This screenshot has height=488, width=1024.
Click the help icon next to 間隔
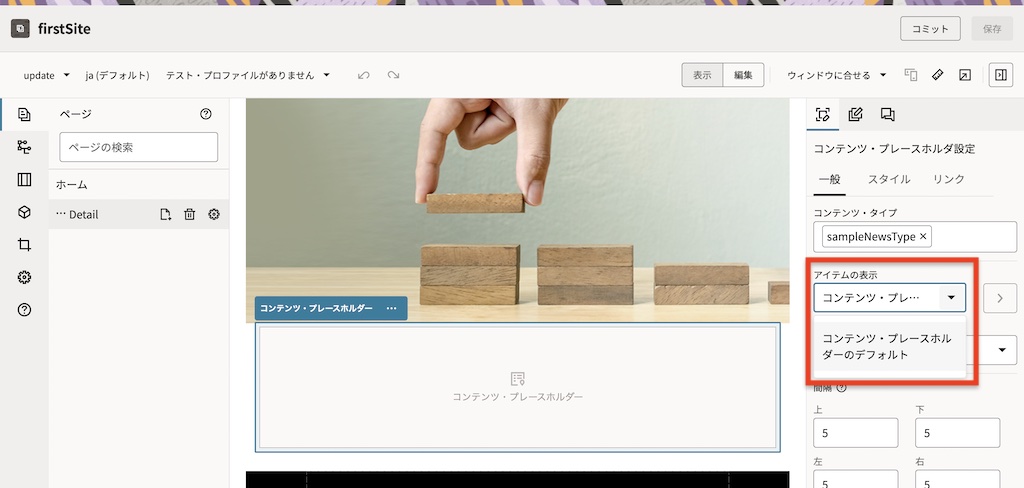point(841,387)
